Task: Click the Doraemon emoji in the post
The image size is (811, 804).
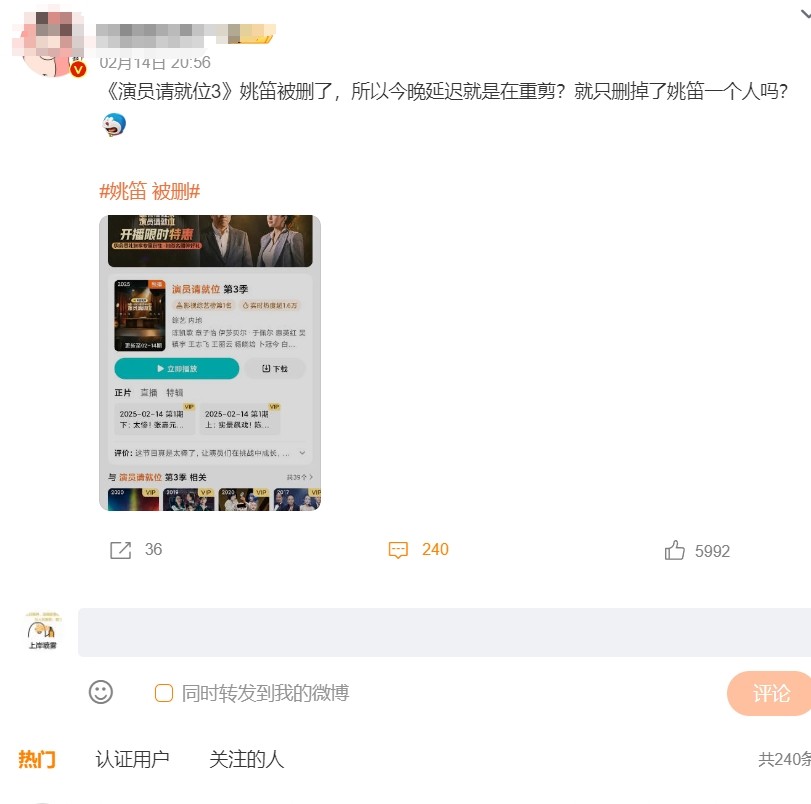Action: click(114, 125)
